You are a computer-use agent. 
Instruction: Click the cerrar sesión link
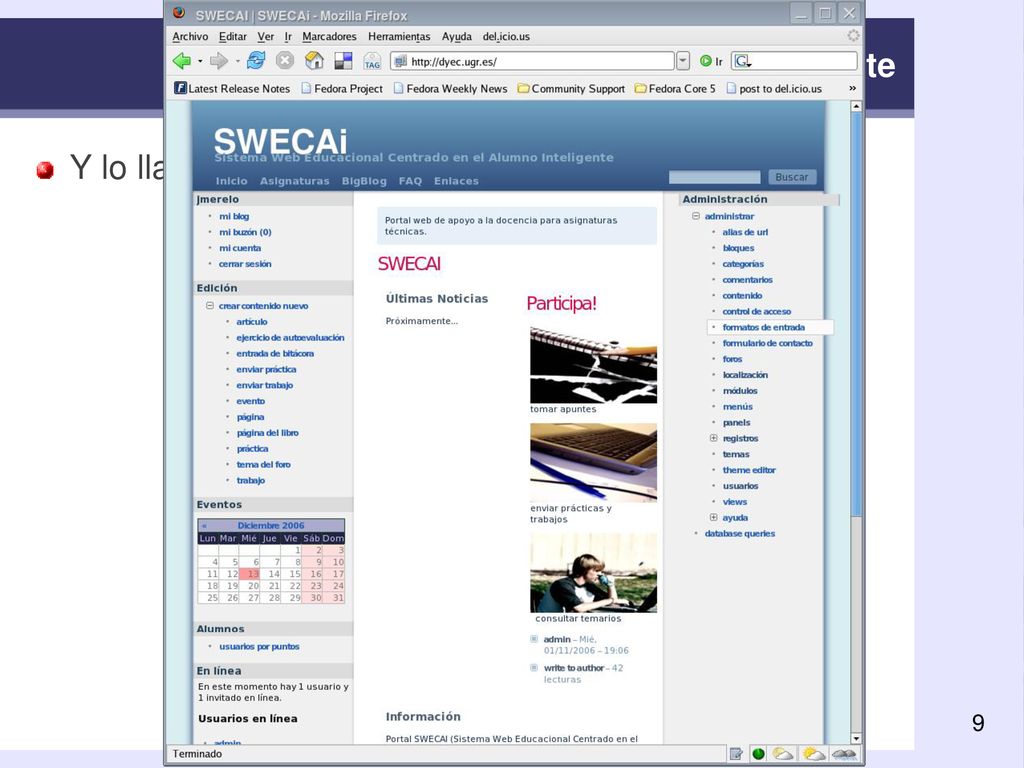click(245, 264)
